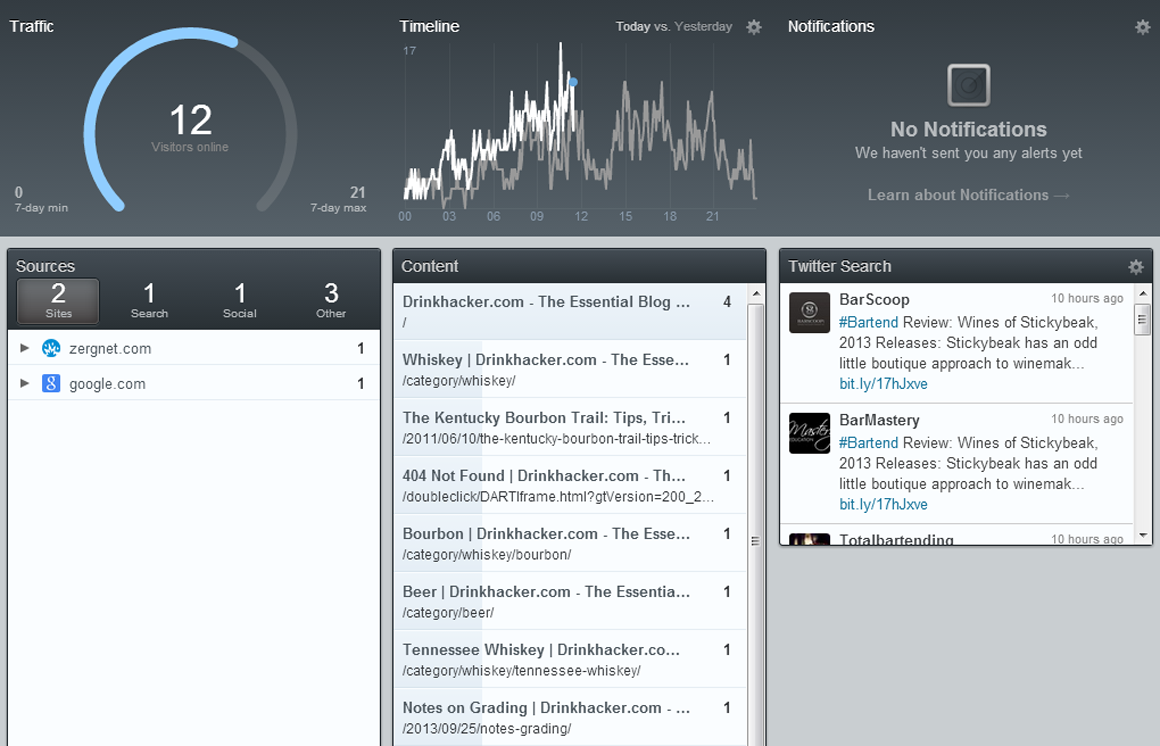
Task: Click the blue current-time marker on Timeline
Action: click(573, 82)
